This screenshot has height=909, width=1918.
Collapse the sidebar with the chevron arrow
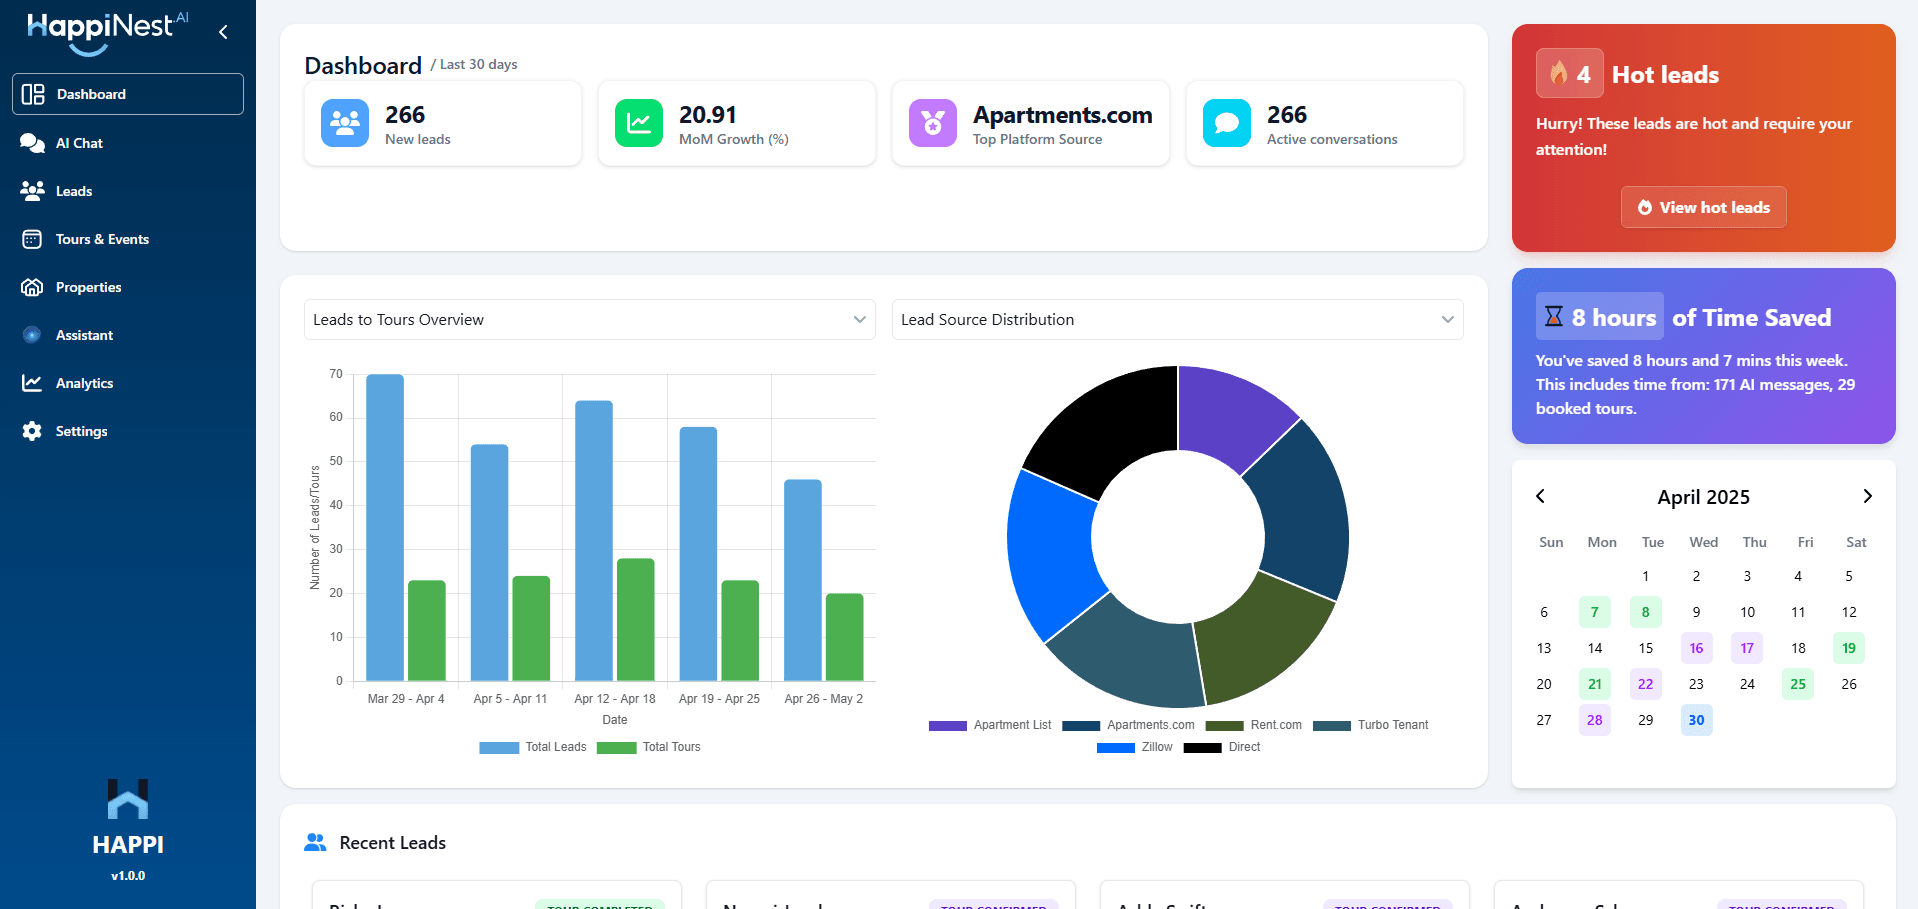click(222, 31)
